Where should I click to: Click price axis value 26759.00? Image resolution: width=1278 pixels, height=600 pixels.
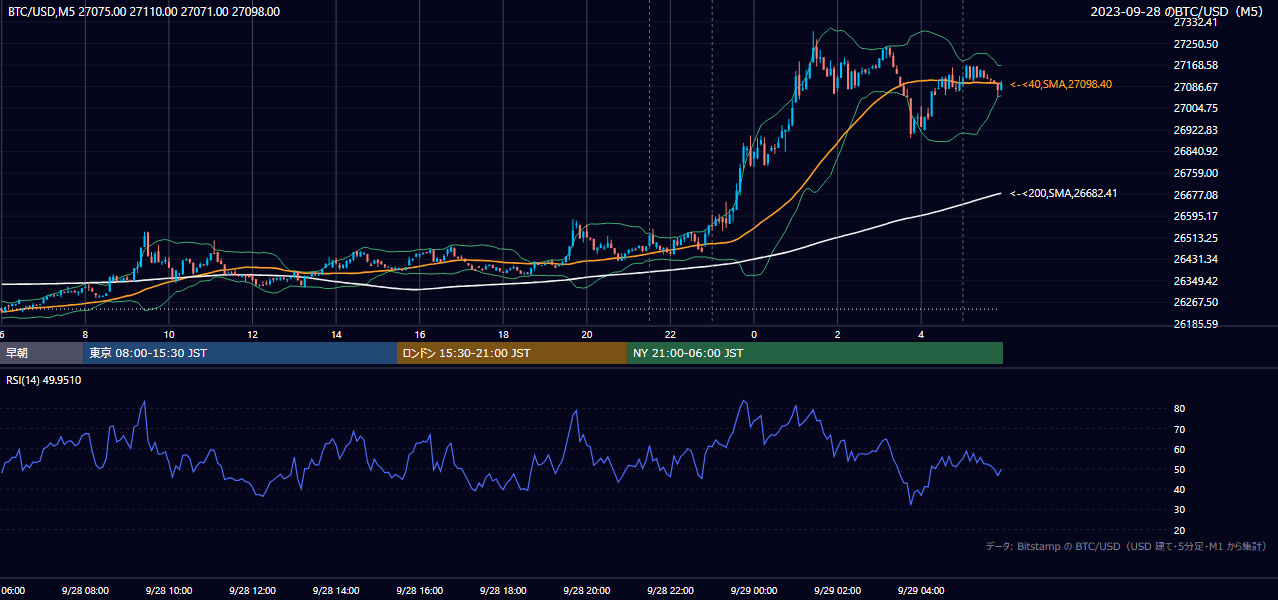pyautogui.click(x=1195, y=173)
